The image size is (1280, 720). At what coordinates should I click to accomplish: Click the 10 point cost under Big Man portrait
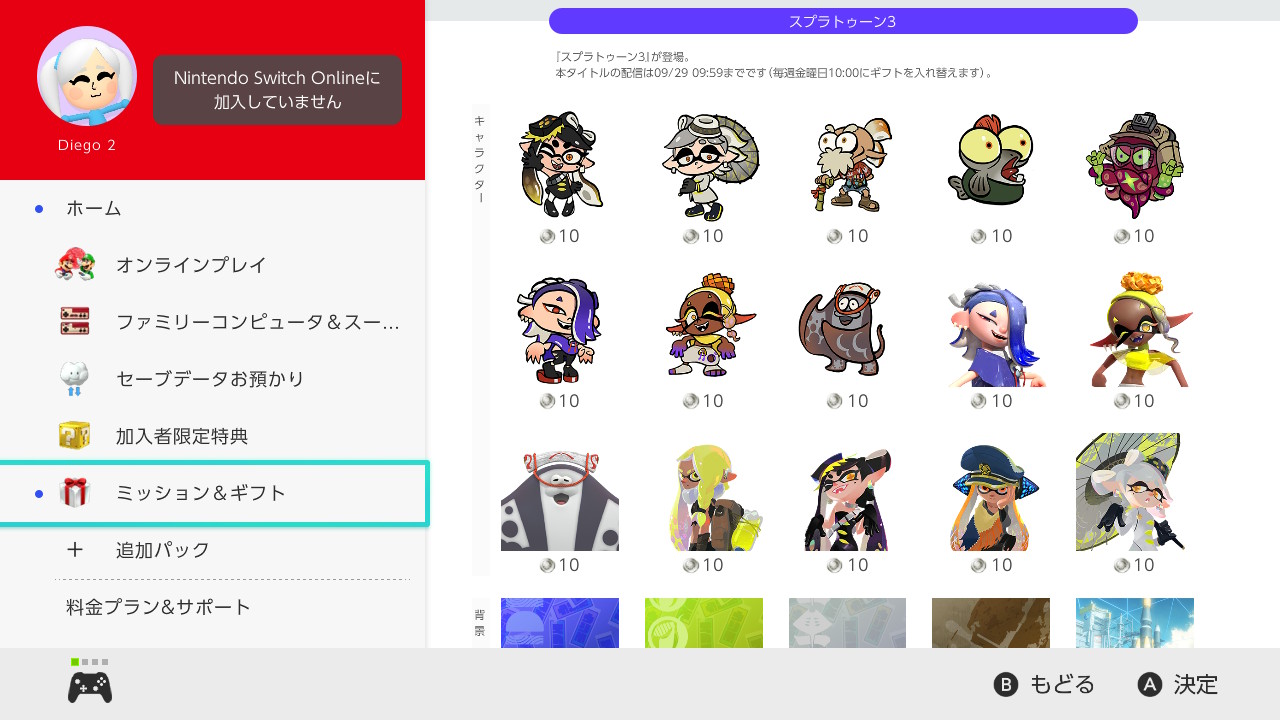(560, 565)
